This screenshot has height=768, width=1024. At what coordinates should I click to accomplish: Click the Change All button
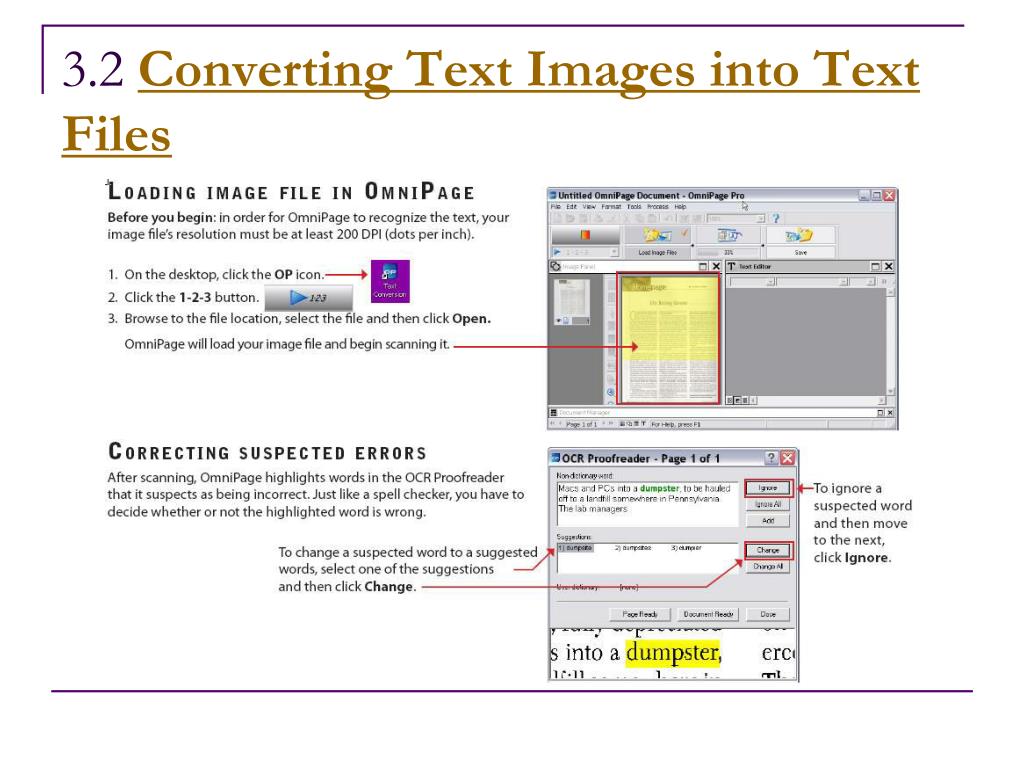pos(768,567)
